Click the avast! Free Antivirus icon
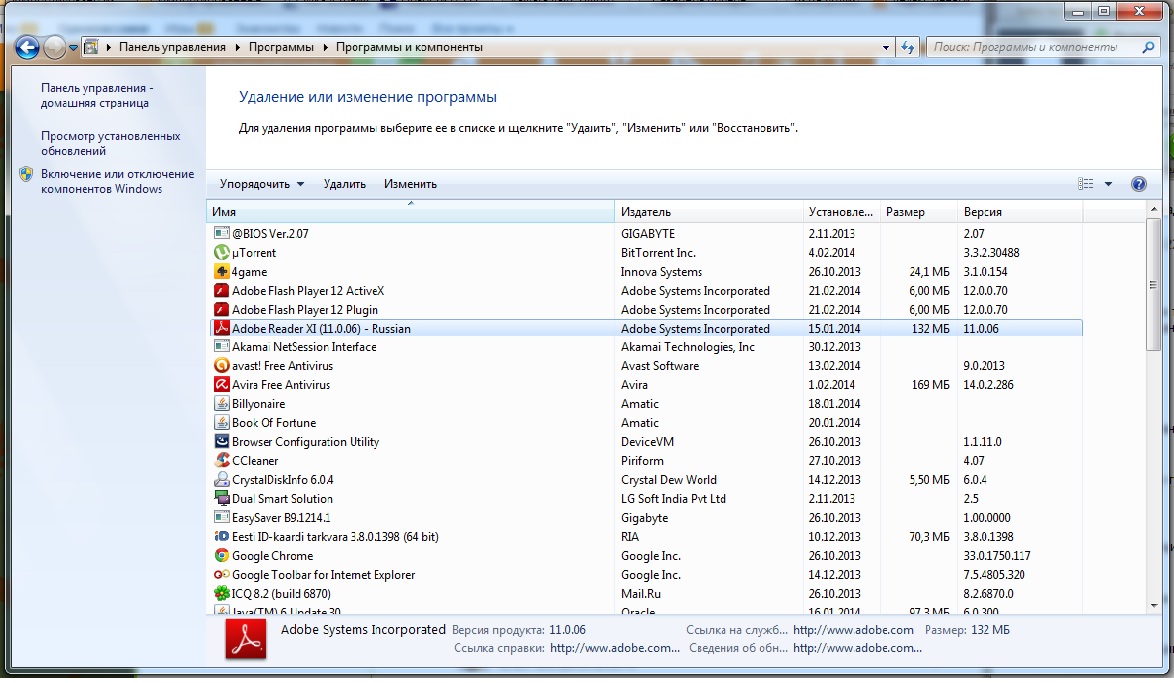This screenshot has height=683, width=1174. click(221, 365)
